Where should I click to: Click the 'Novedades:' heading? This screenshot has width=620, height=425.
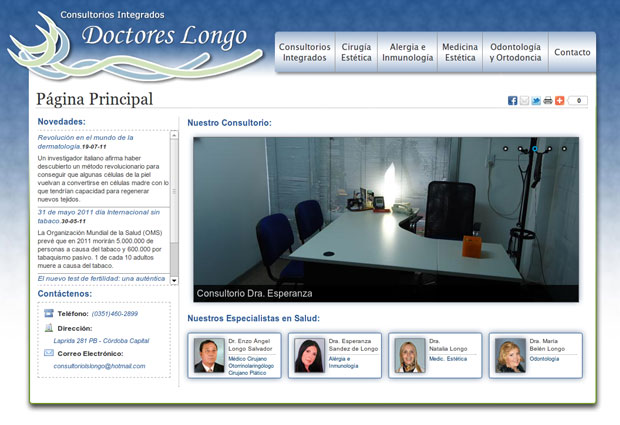pyautogui.click(x=61, y=122)
